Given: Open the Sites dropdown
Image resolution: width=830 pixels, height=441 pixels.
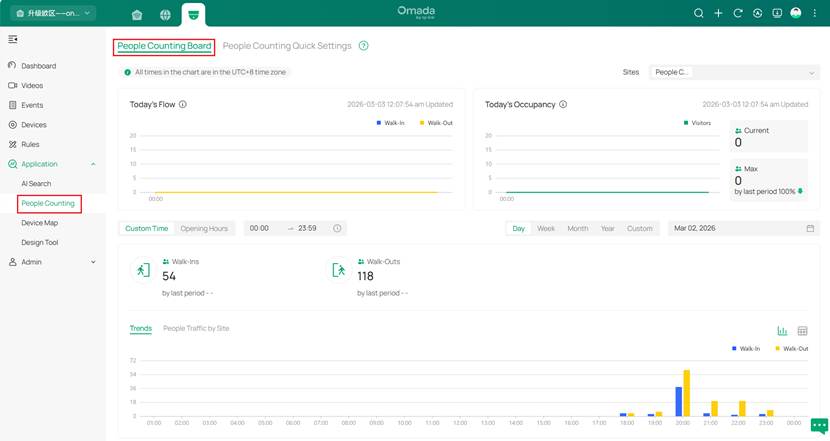Looking at the screenshot, I should click(734, 72).
